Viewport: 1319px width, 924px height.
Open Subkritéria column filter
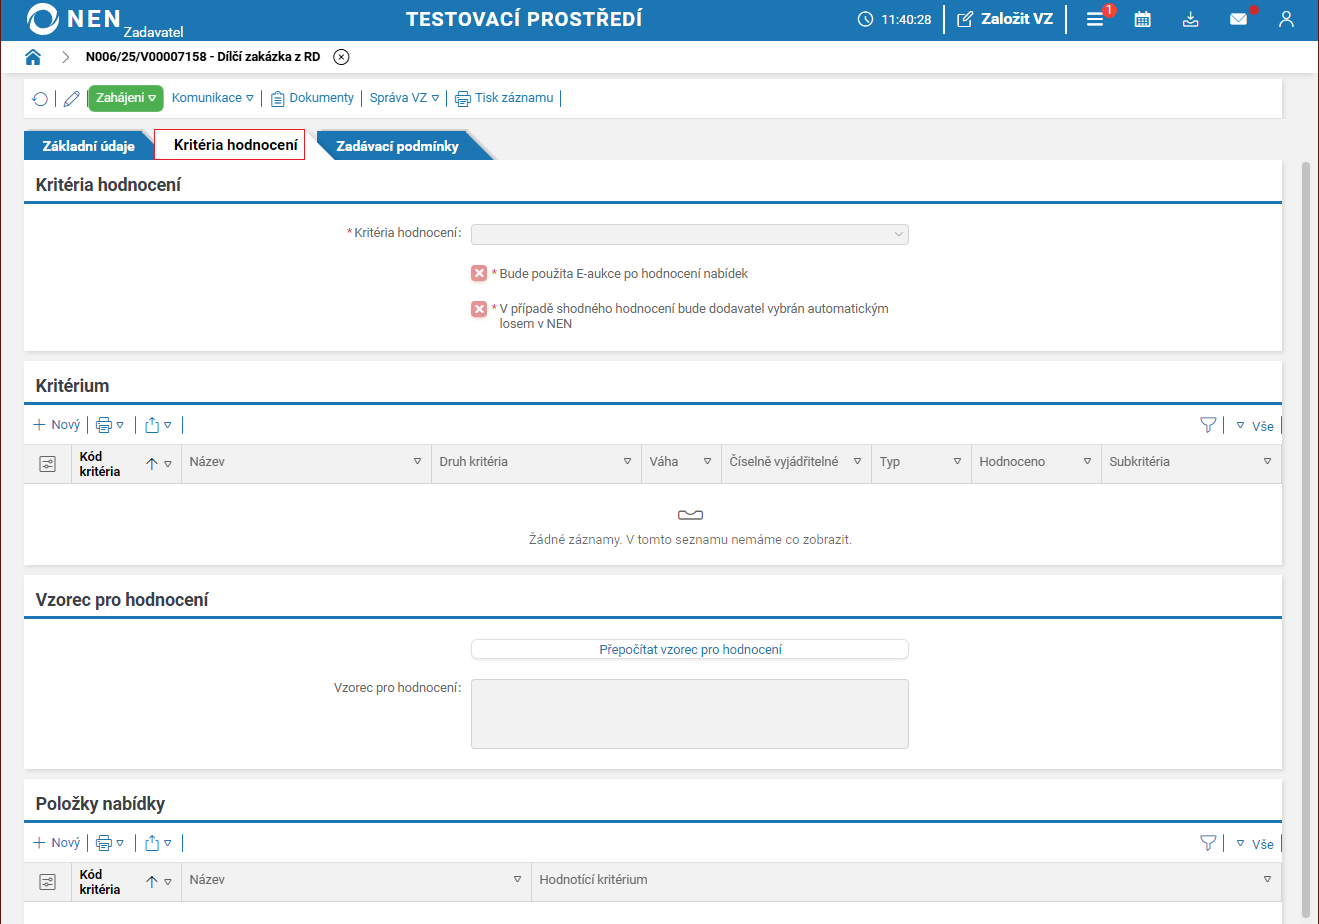[1267, 462]
